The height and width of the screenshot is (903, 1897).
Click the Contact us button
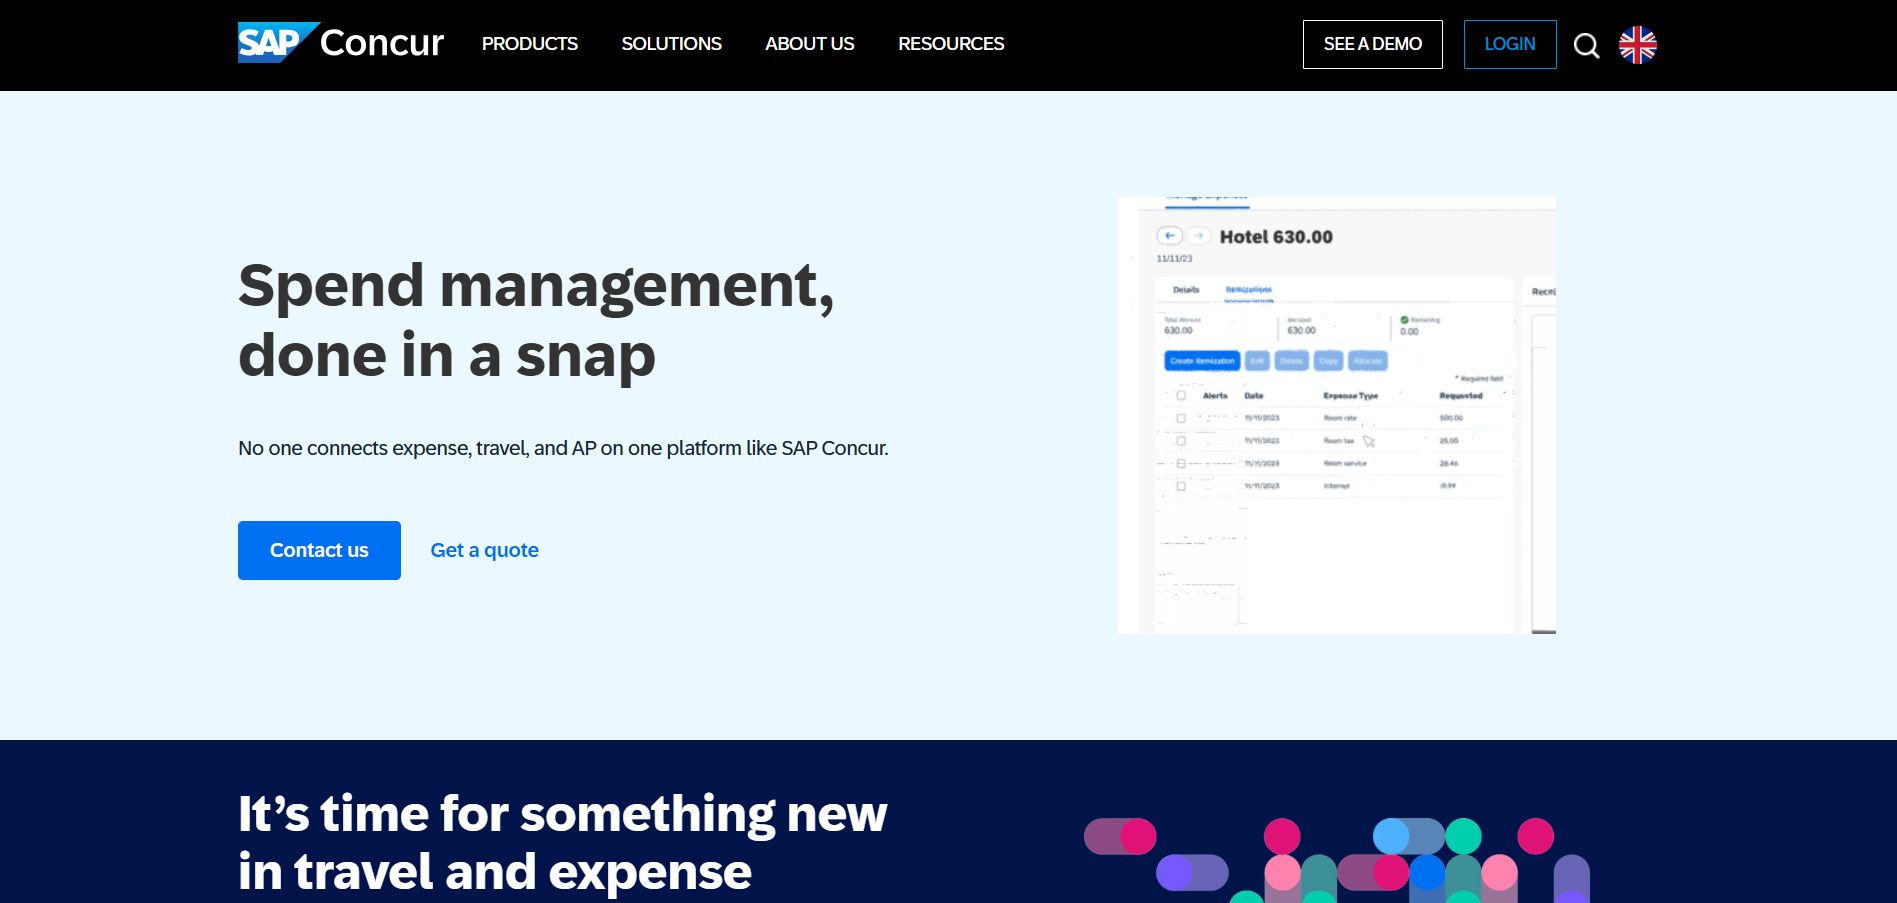[318, 549]
